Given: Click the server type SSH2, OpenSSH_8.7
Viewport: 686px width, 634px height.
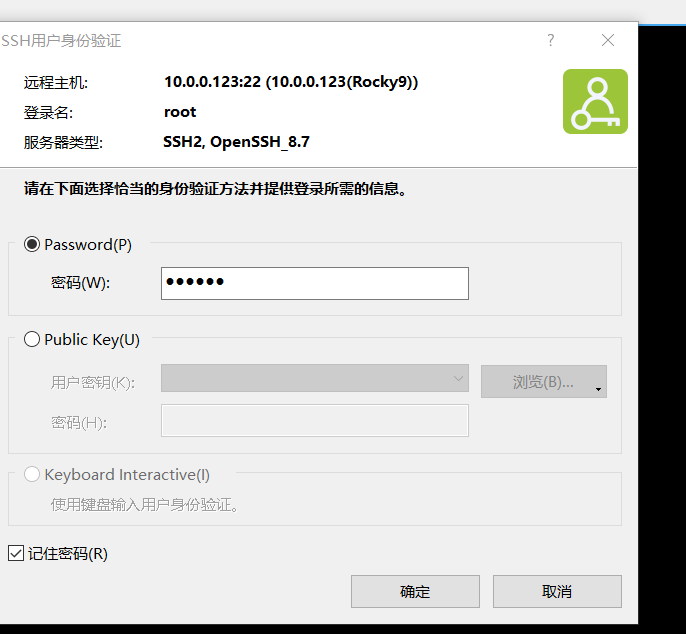Looking at the screenshot, I should pos(236,142).
